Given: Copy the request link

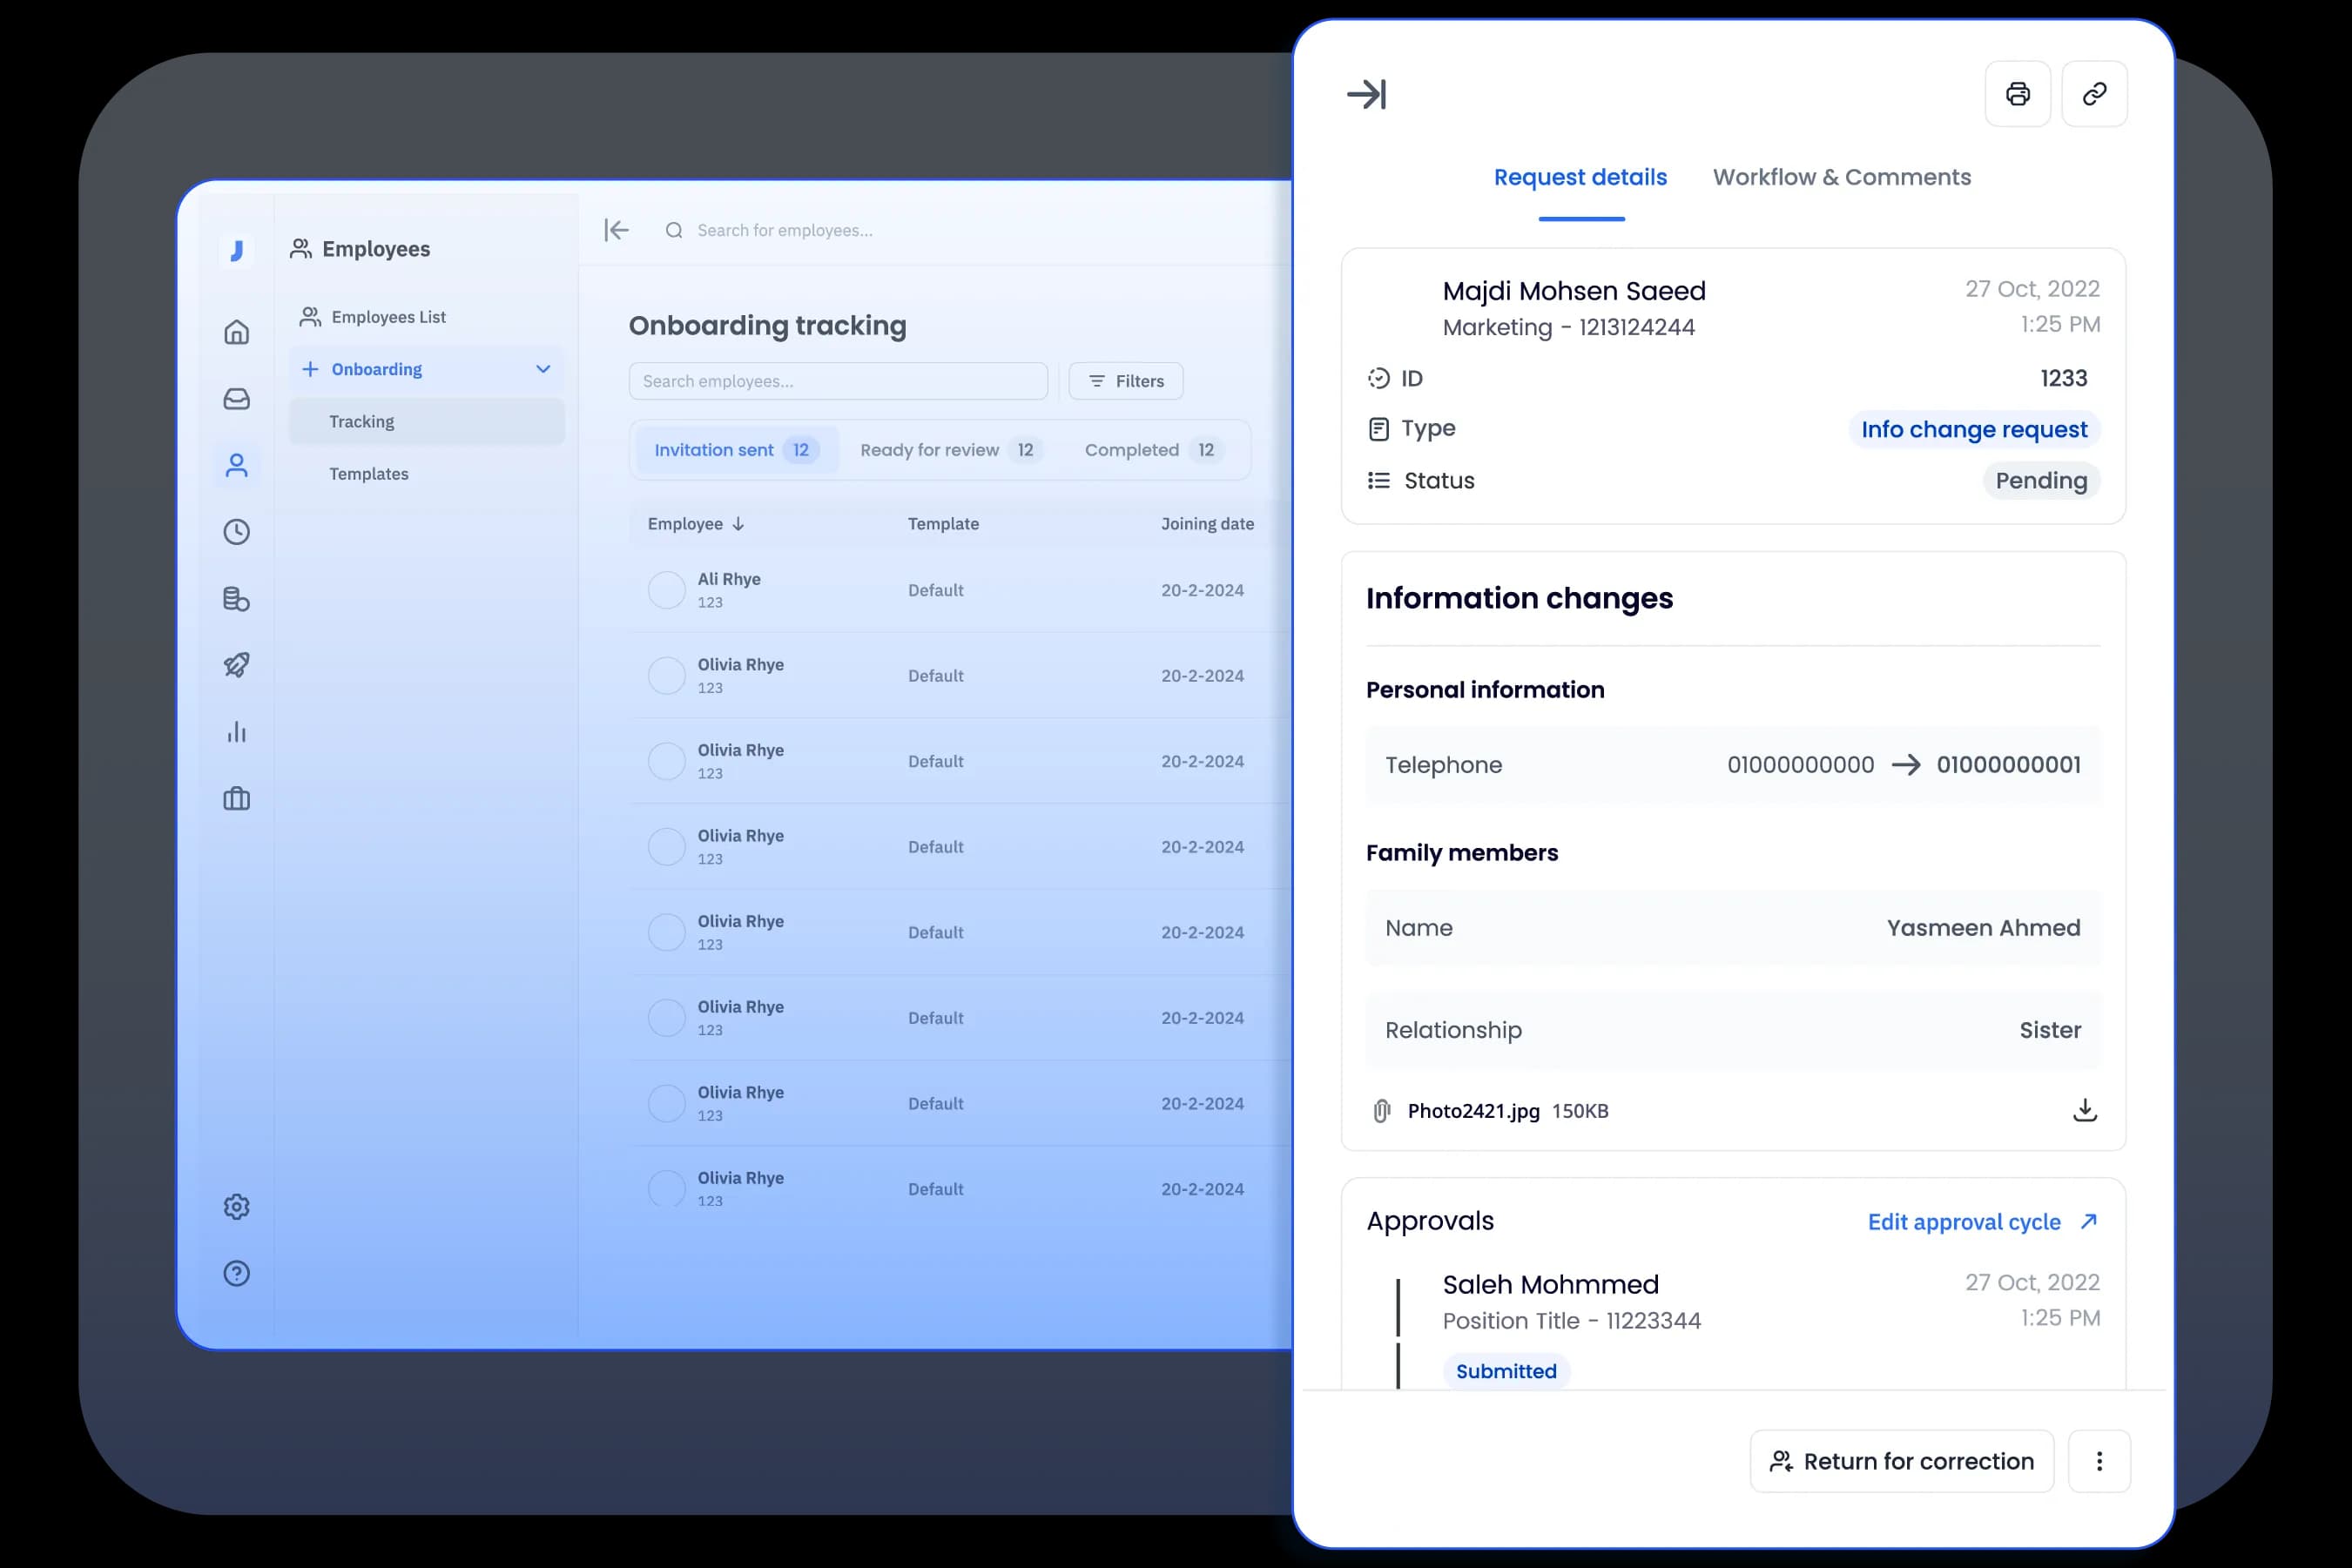Looking at the screenshot, I should (x=2094, y=94).
